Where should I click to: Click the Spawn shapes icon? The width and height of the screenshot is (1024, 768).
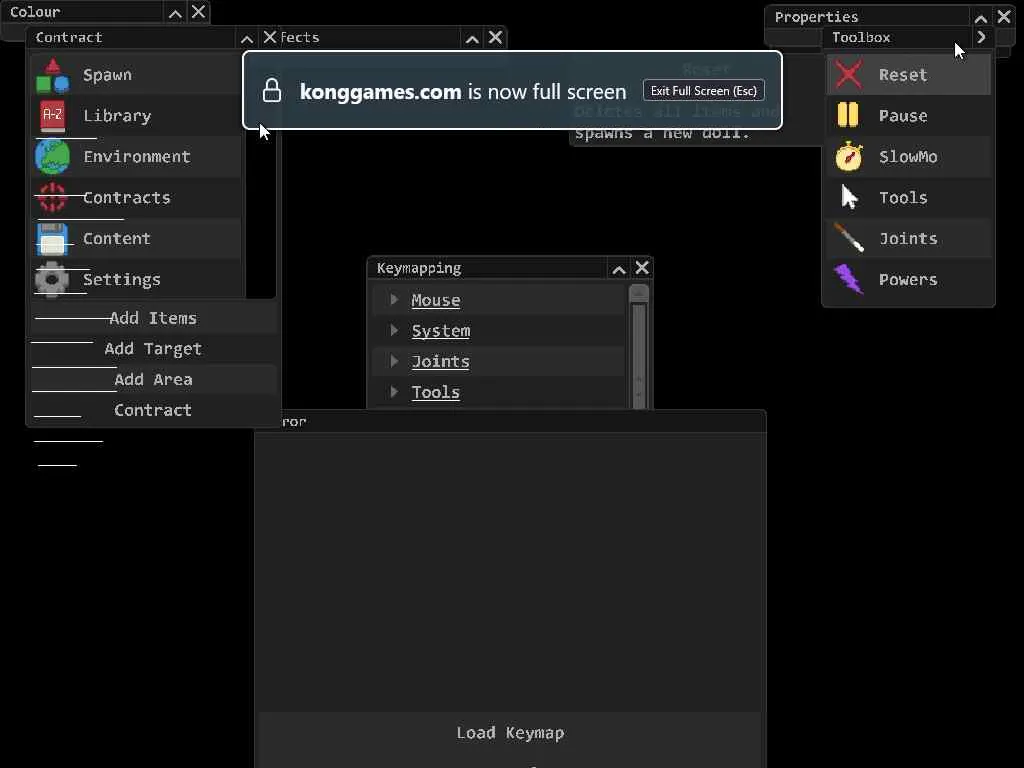(52, 75)
